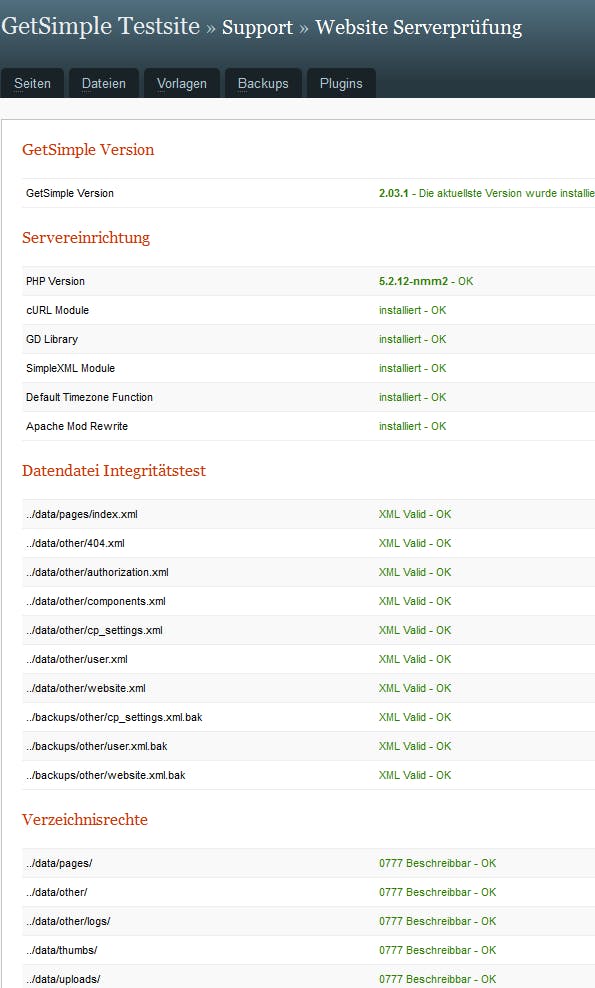Click the GD Library installiert status
This screenshot has height=988, width=595.
click(412, 340)
